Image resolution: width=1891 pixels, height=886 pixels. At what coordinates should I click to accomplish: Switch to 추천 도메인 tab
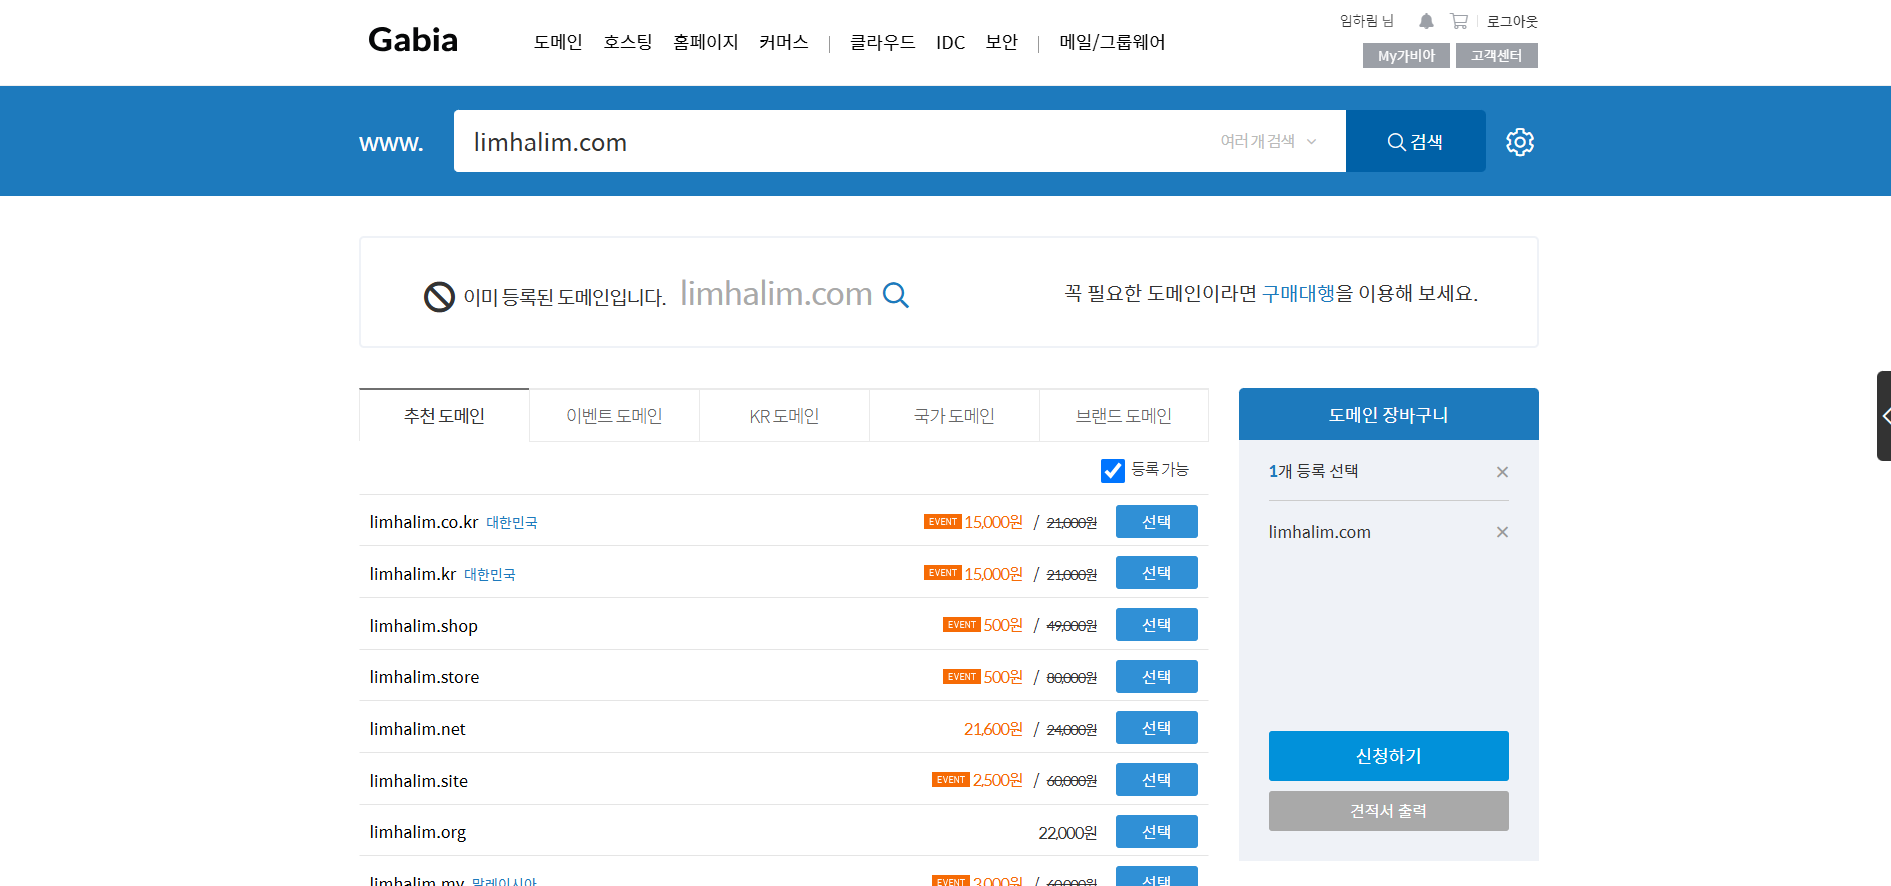(444, 415)
